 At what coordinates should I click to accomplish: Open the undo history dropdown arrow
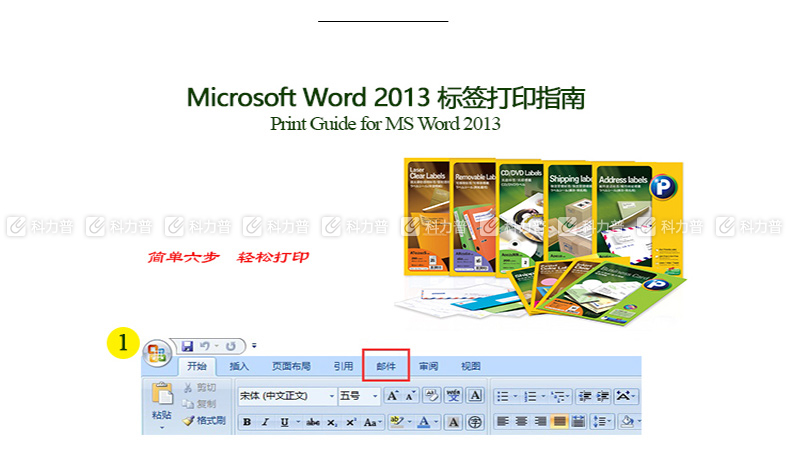(x=217, y=346)
